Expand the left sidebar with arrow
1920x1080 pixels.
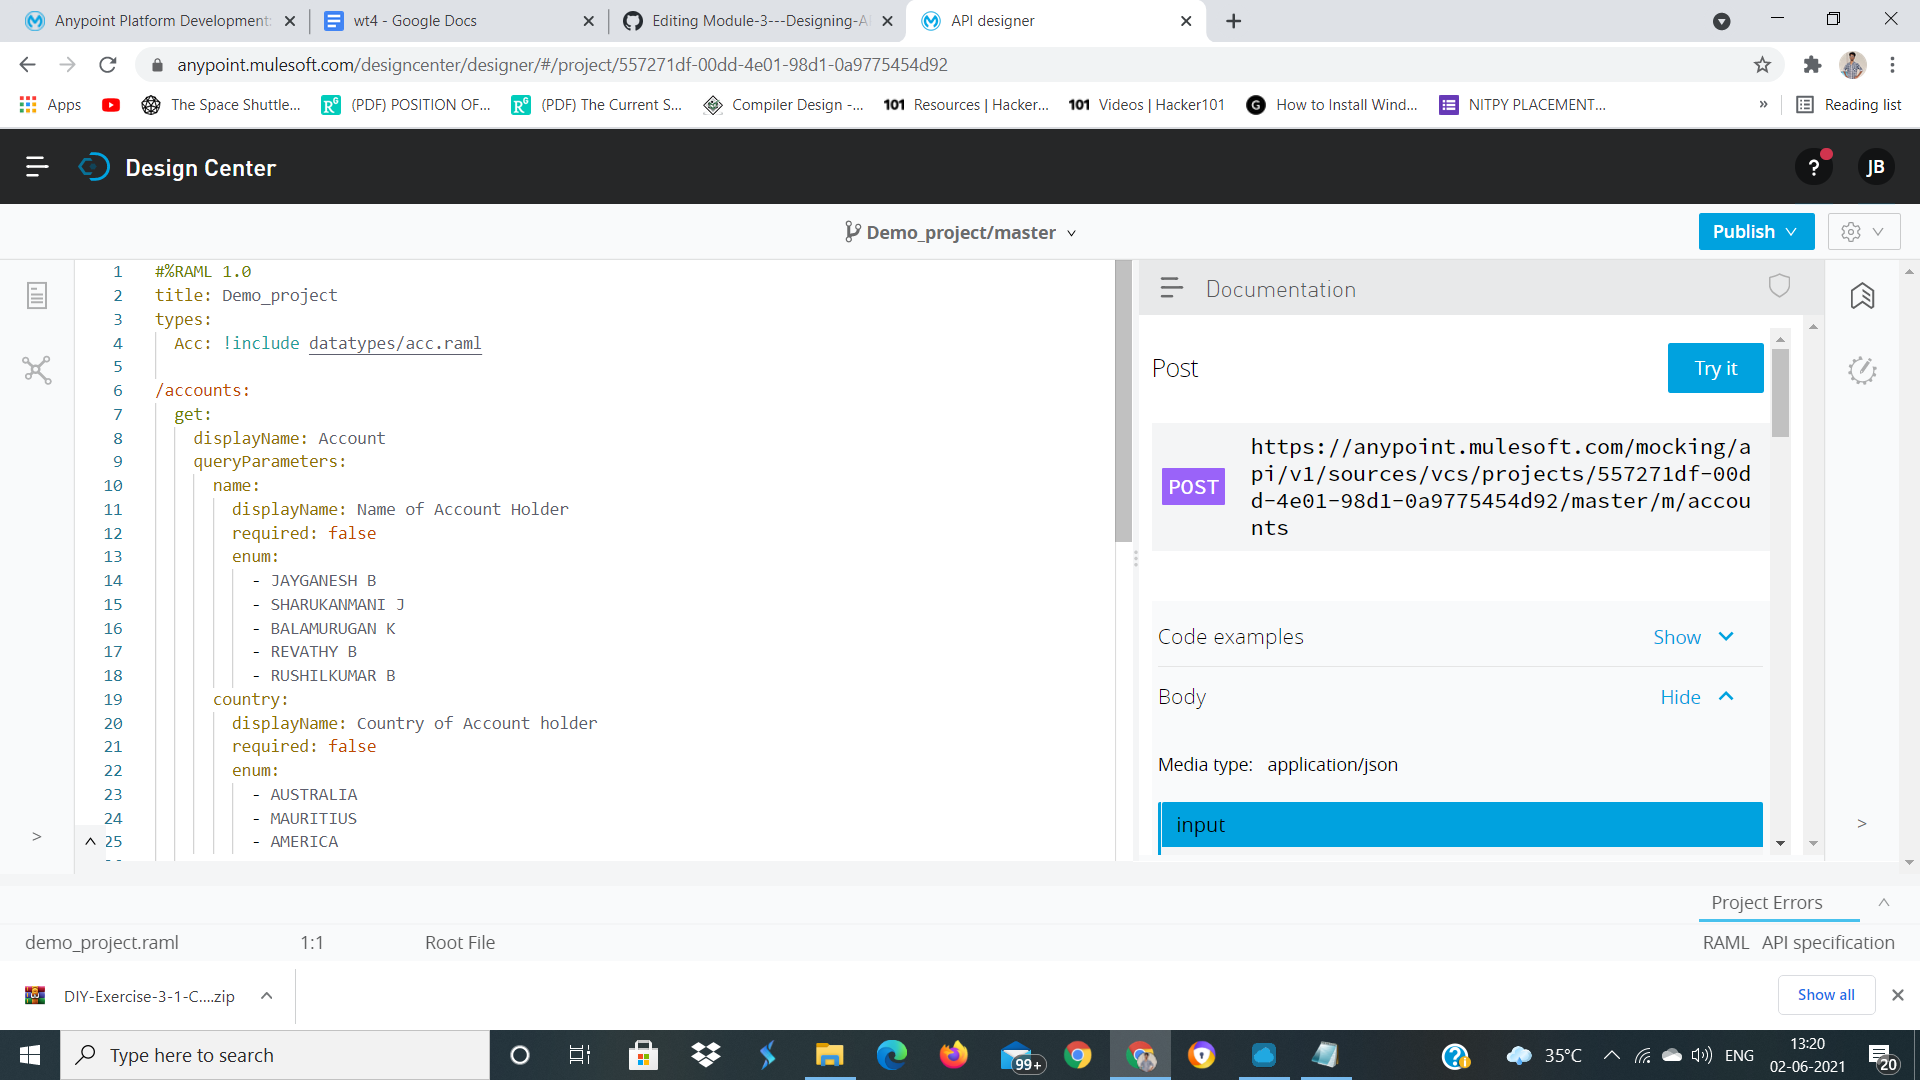pos(37,836)
